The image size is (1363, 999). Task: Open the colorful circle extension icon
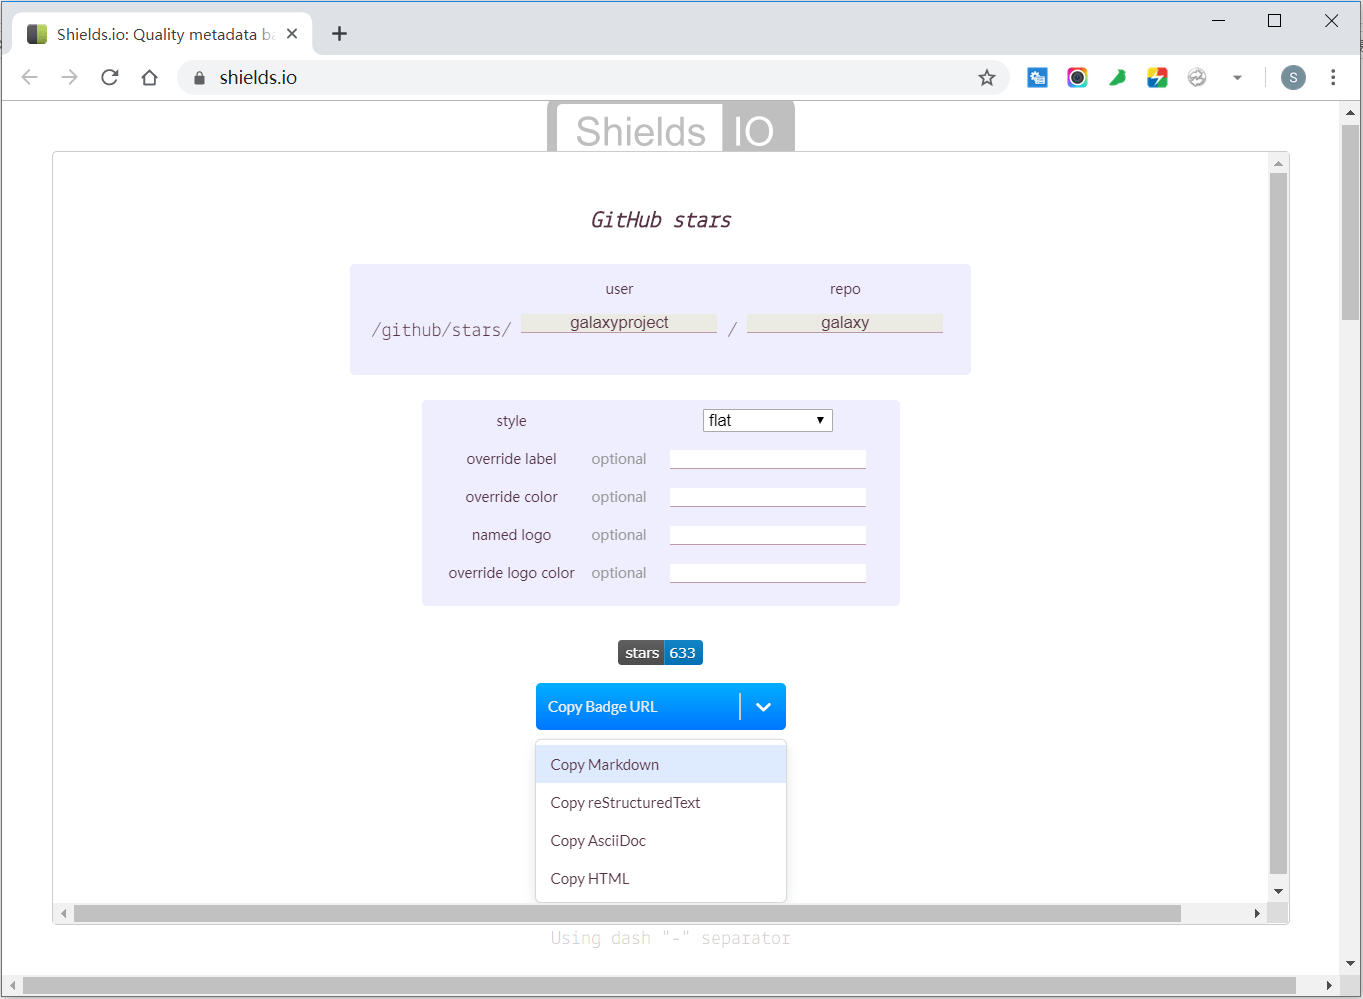(1077, 77)
